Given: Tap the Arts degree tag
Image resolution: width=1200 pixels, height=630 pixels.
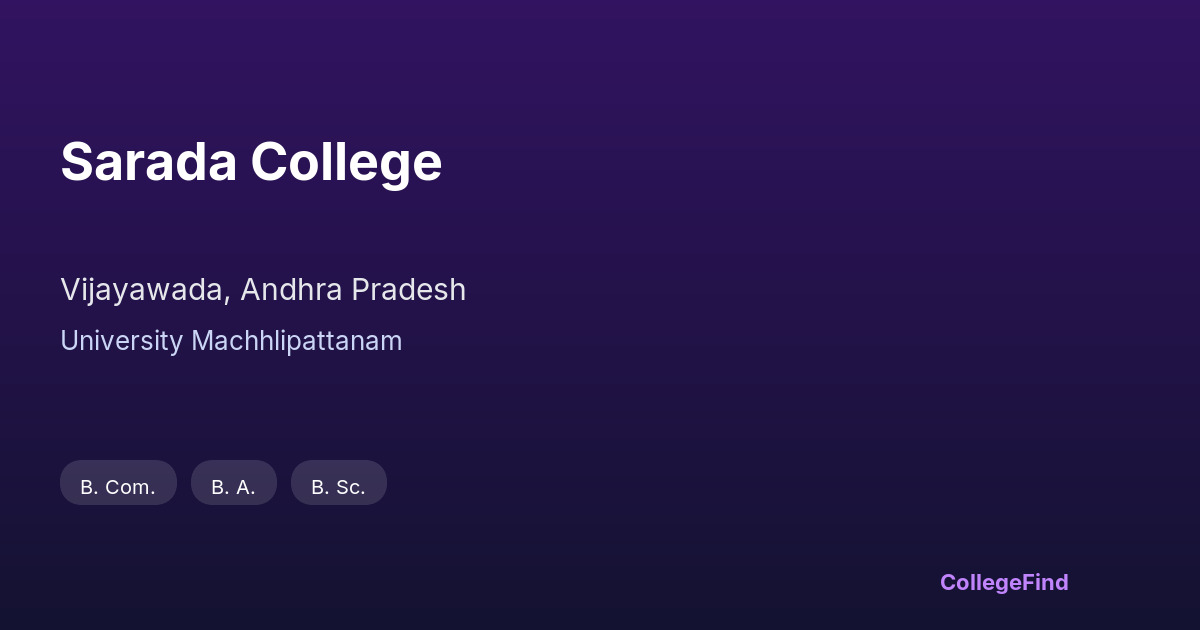Looking at the screenshot, I should click(x=233, y=483).
